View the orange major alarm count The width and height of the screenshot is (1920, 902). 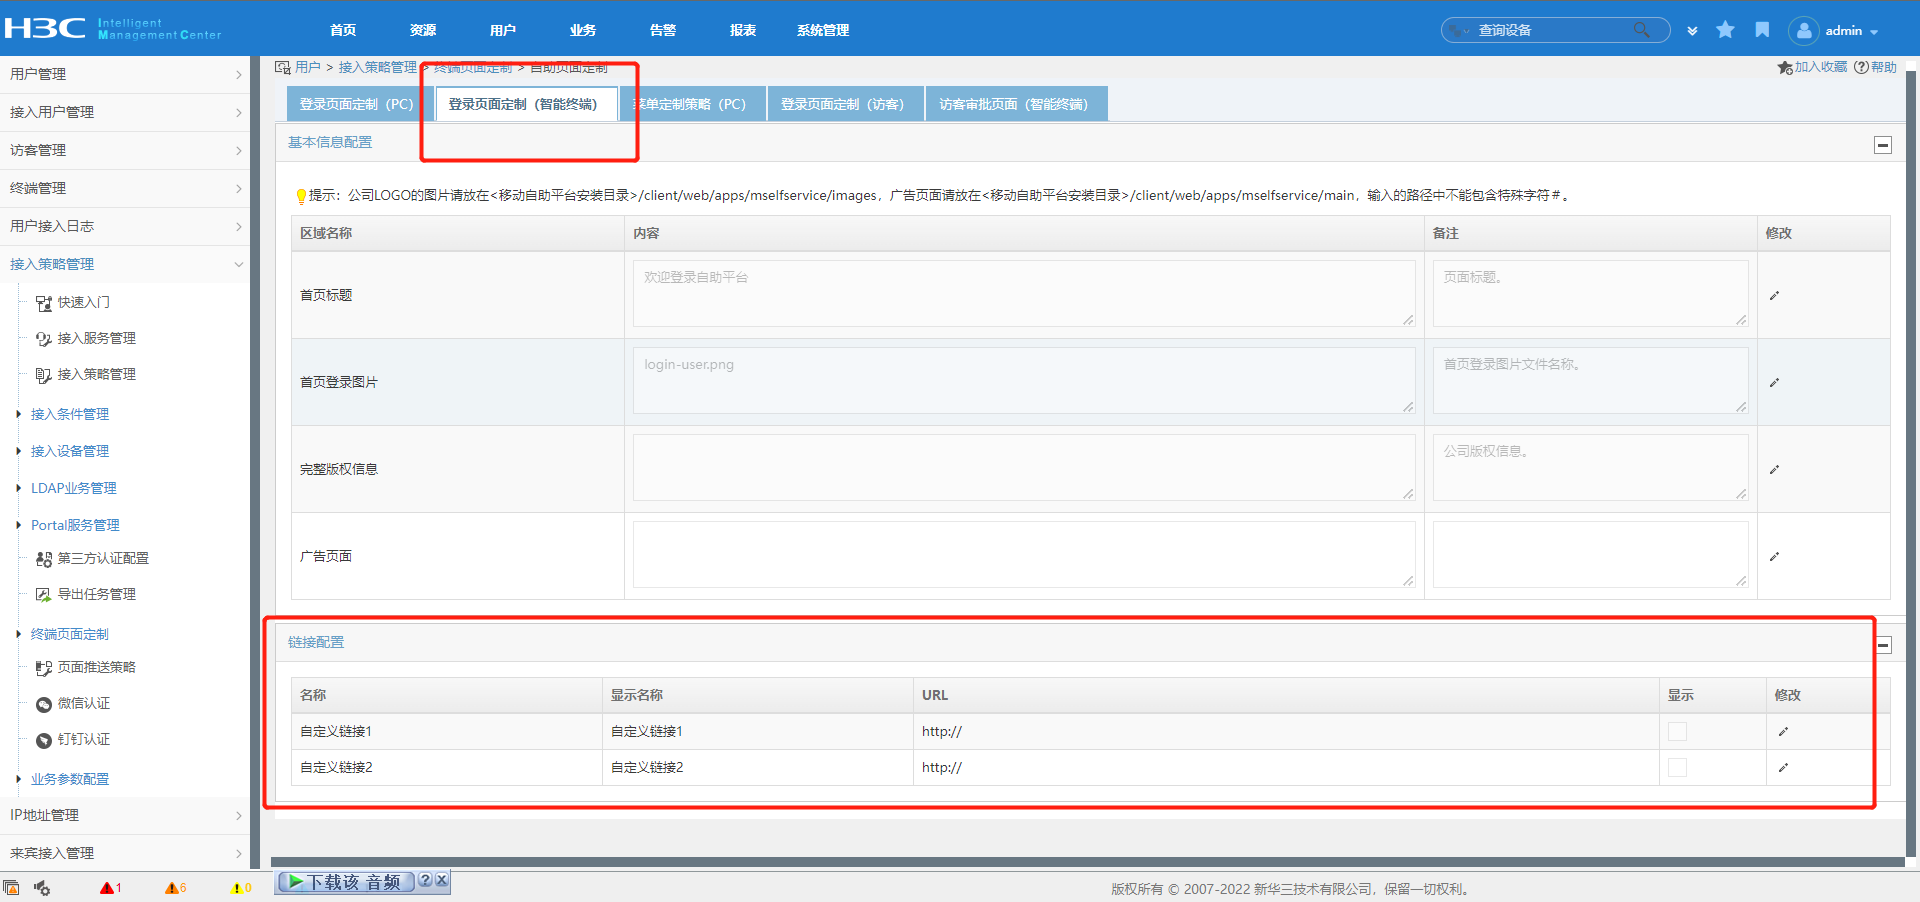(176, 887)
